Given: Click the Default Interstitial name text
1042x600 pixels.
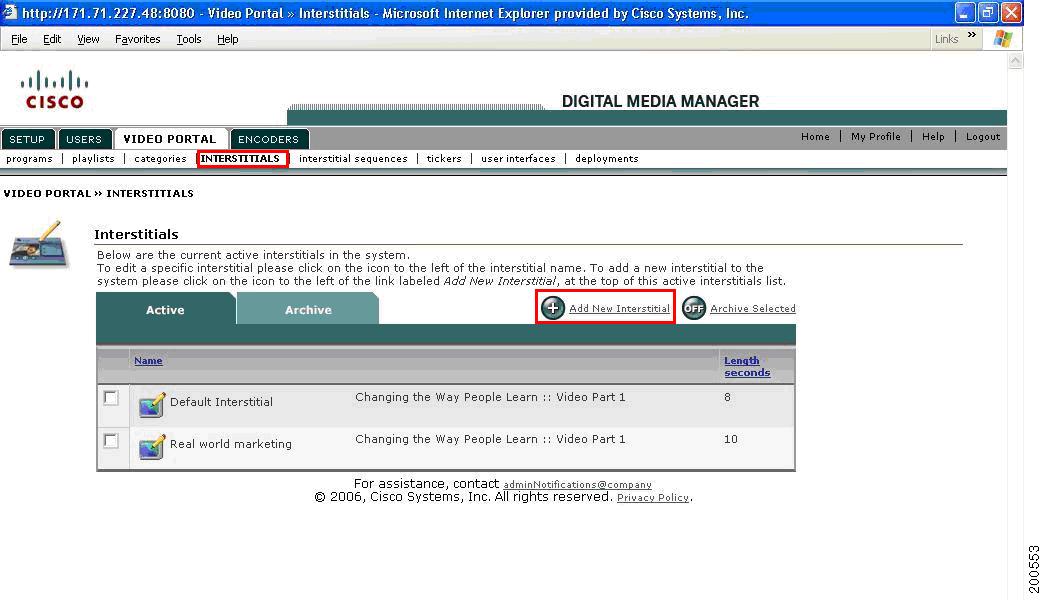Looking at the screenshot, I should pos(221,402).
